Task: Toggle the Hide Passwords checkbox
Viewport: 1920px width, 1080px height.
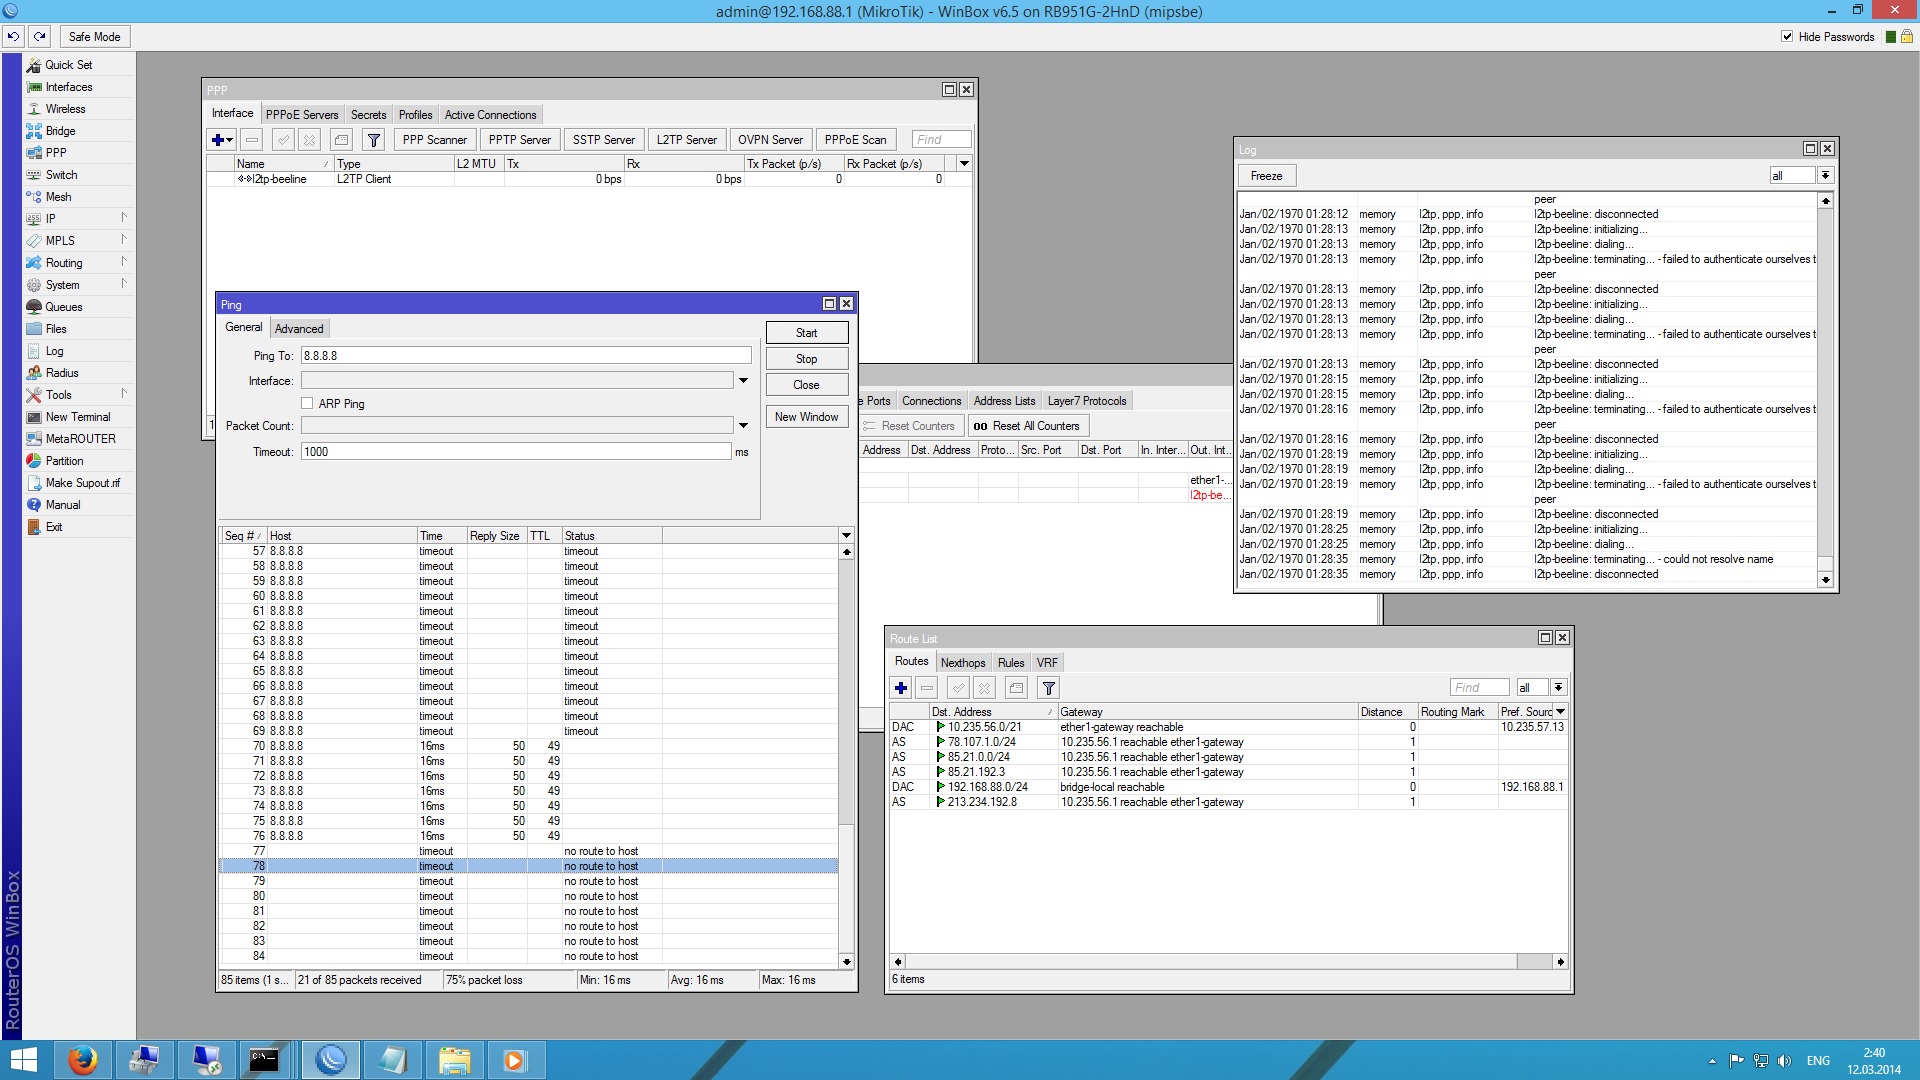Action: [x=1787, y=37]
